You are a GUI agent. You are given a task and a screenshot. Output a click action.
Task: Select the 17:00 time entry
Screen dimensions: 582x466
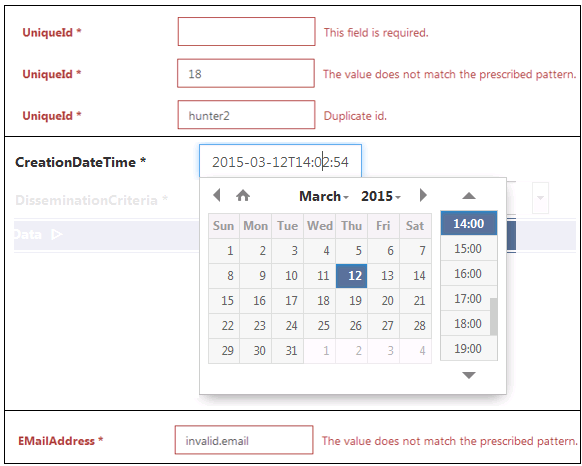pos(468,299)
